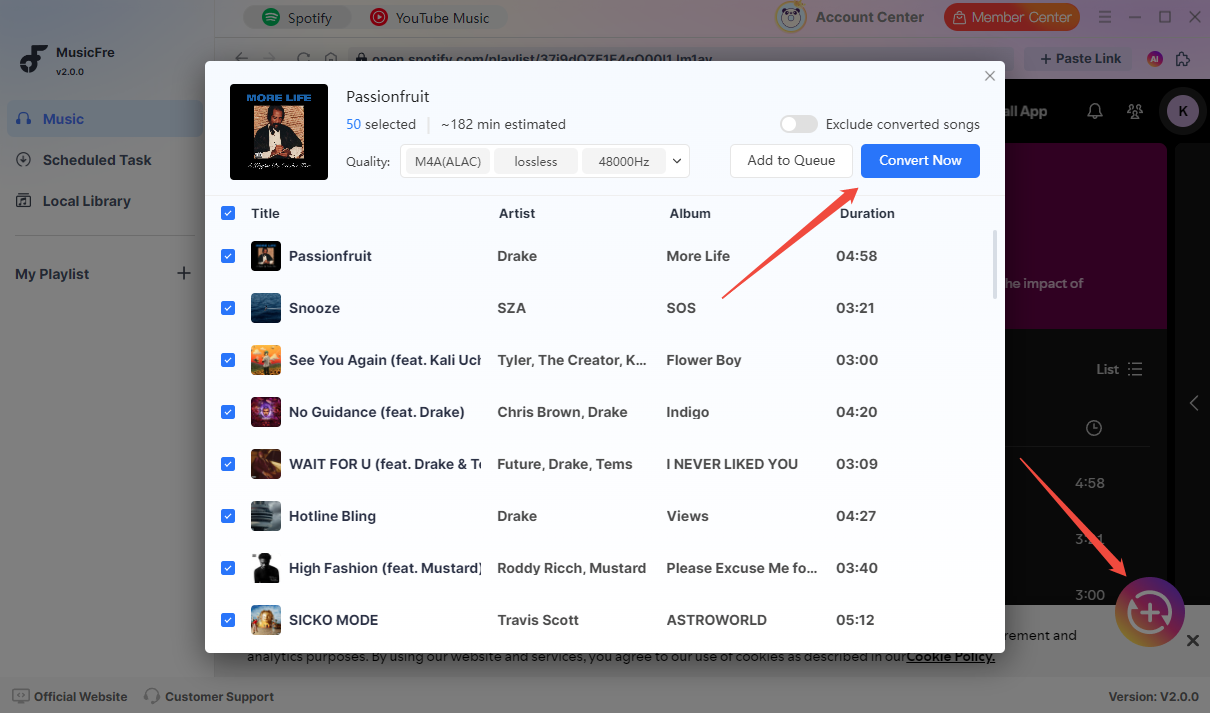This screenshot has width=1210, height=713.
Task: Open the Official Website link
Action: (x=70, y=696)
